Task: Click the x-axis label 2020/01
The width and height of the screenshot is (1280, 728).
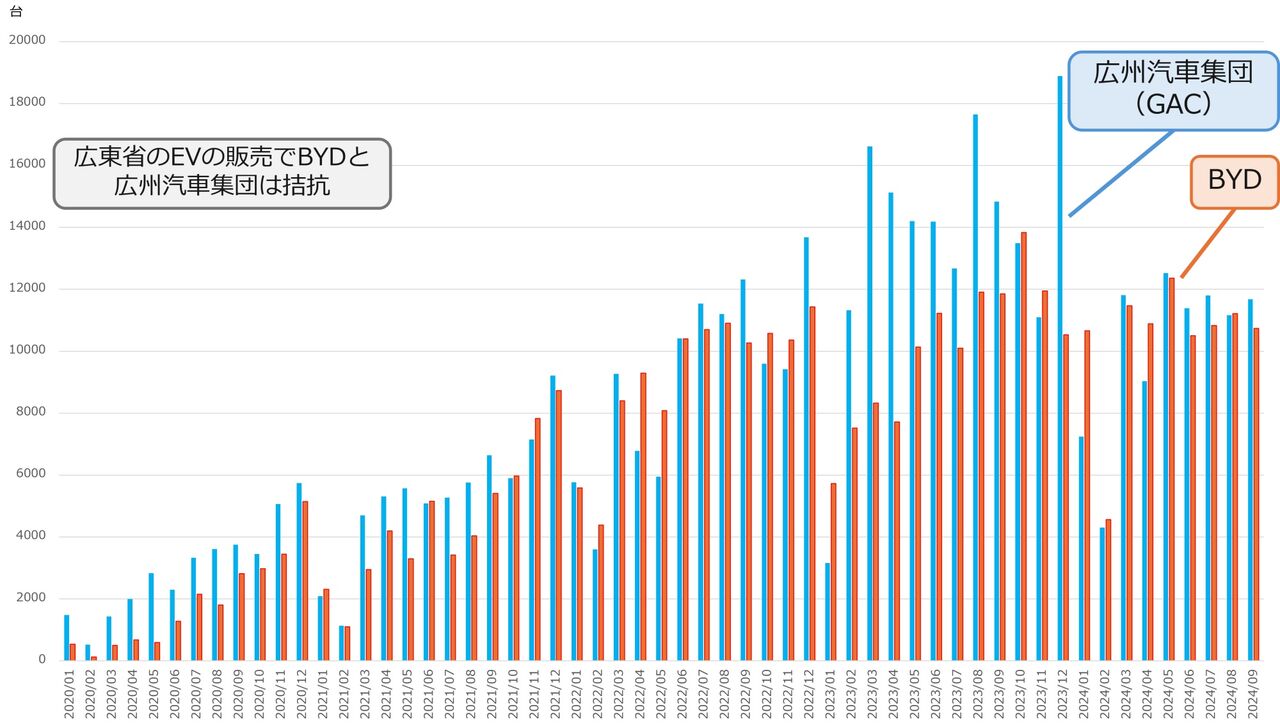Action: coord(70,694)
